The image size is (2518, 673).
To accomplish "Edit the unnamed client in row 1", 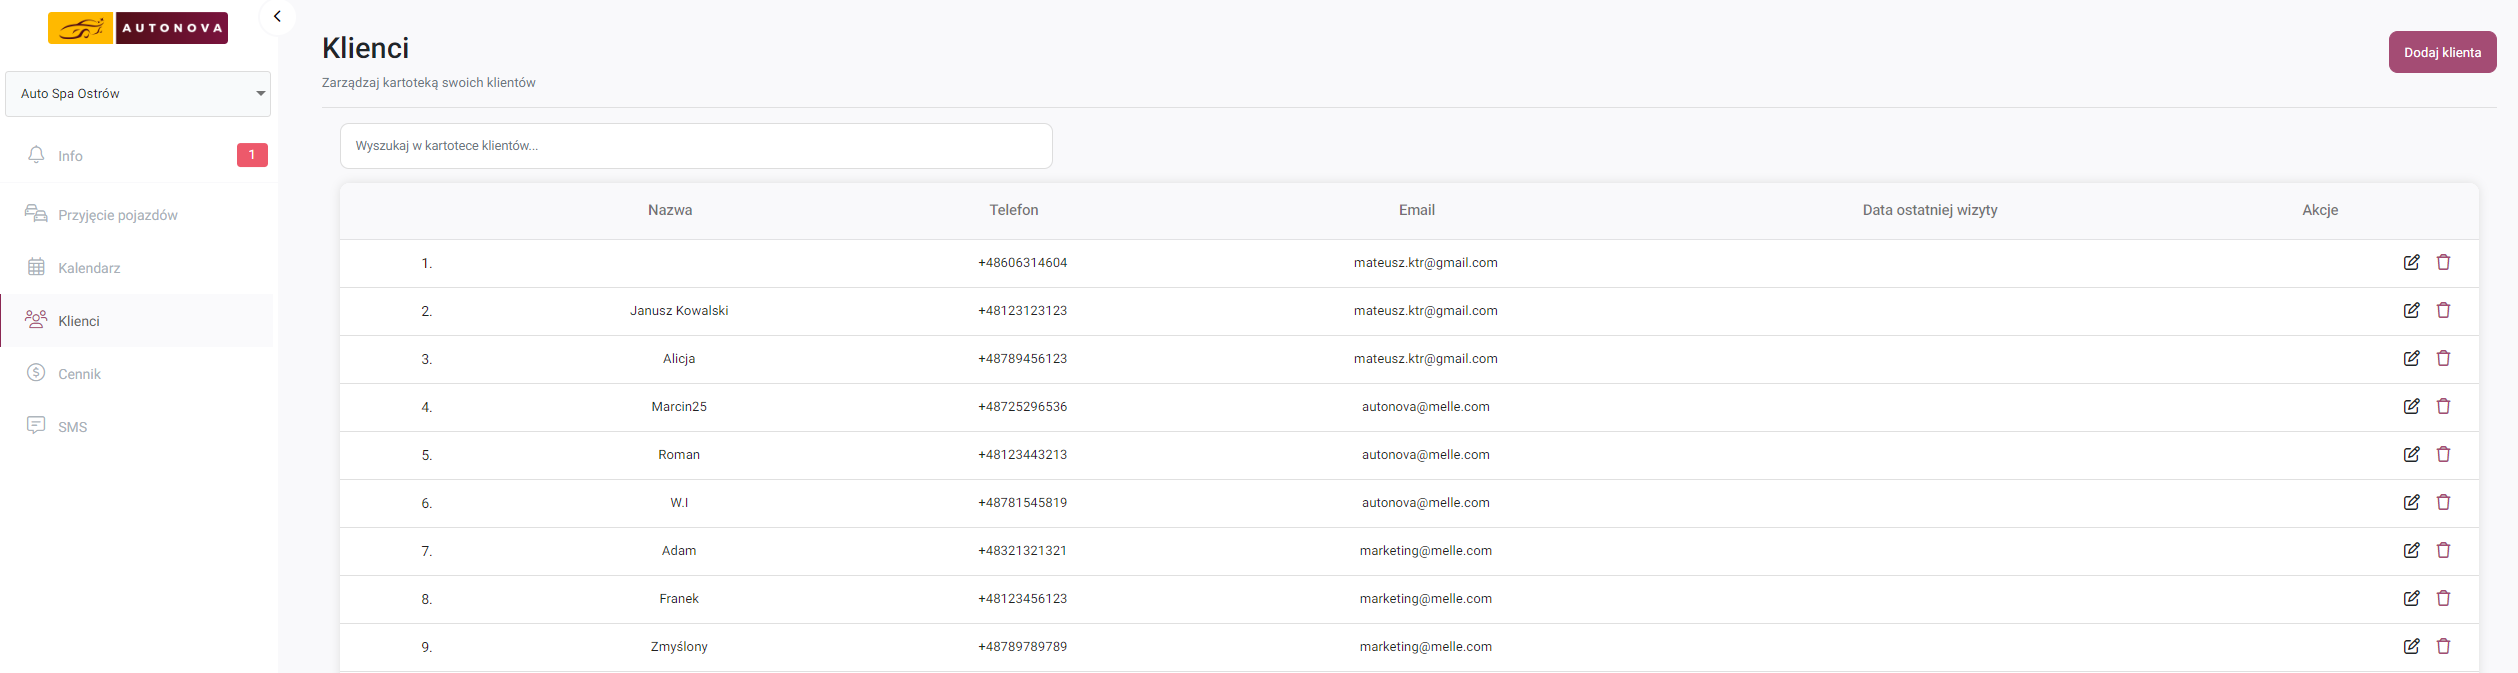I will tap(2411, 262).
